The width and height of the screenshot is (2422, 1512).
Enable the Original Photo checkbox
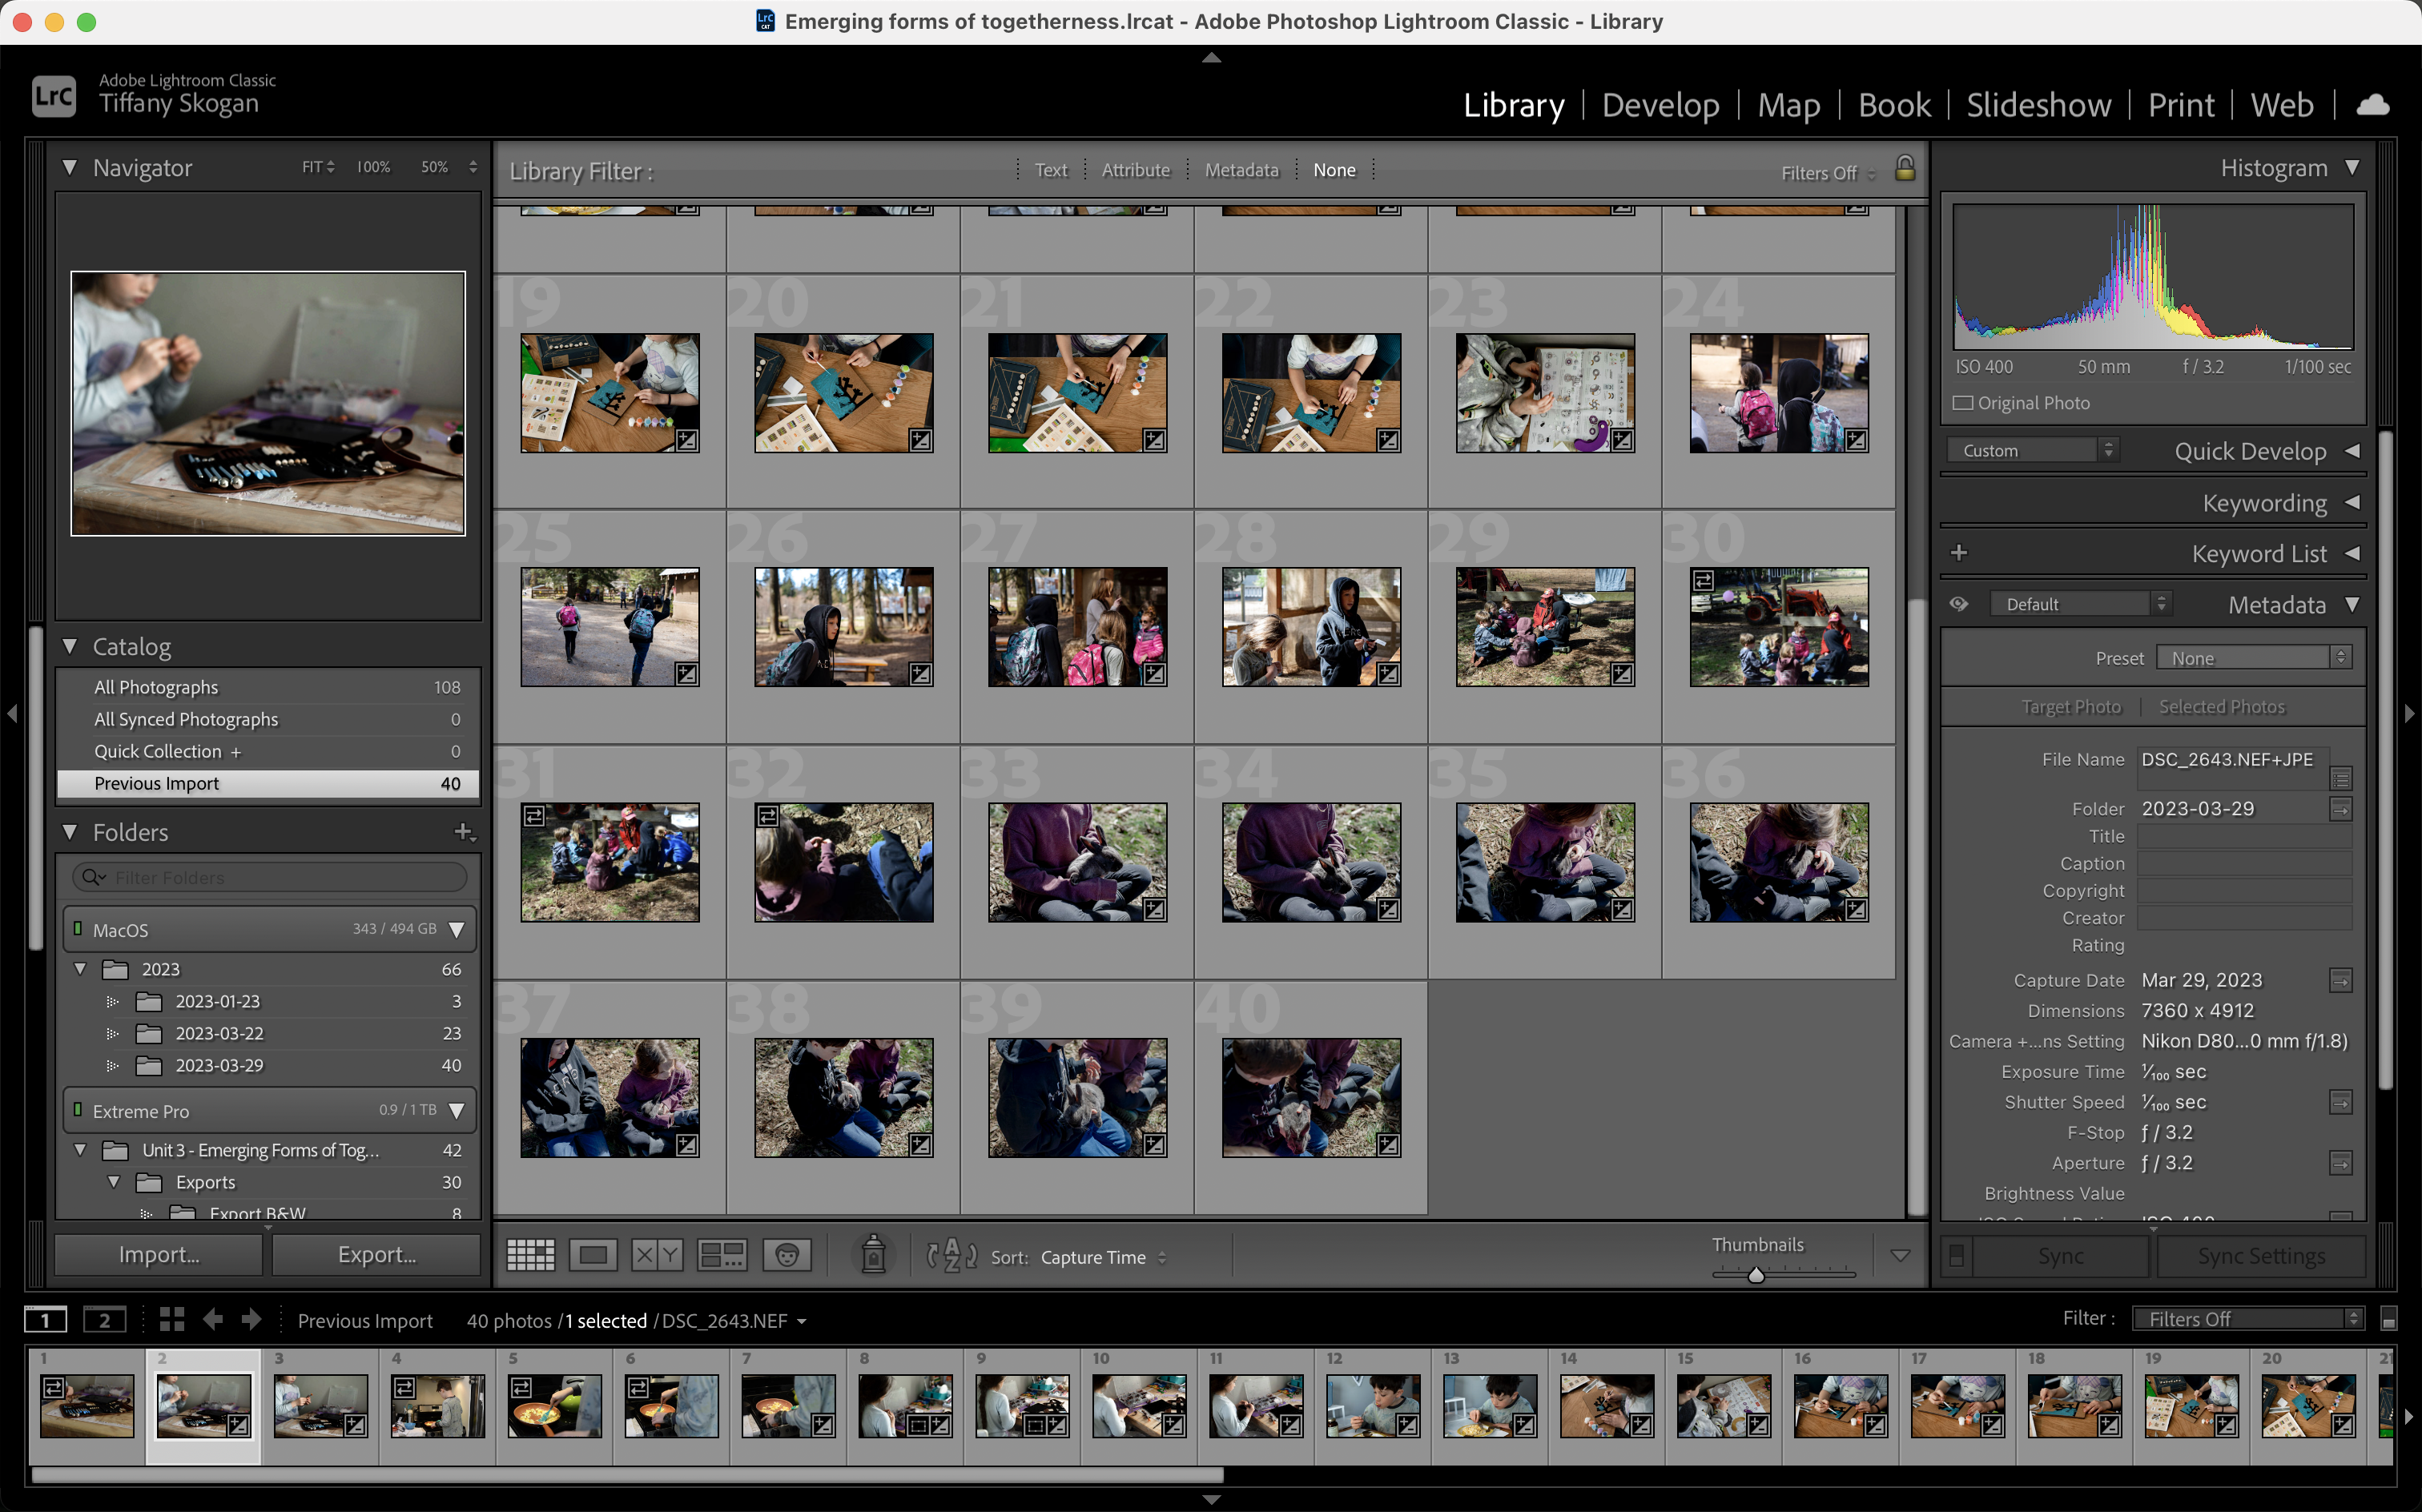point(1963,403)
